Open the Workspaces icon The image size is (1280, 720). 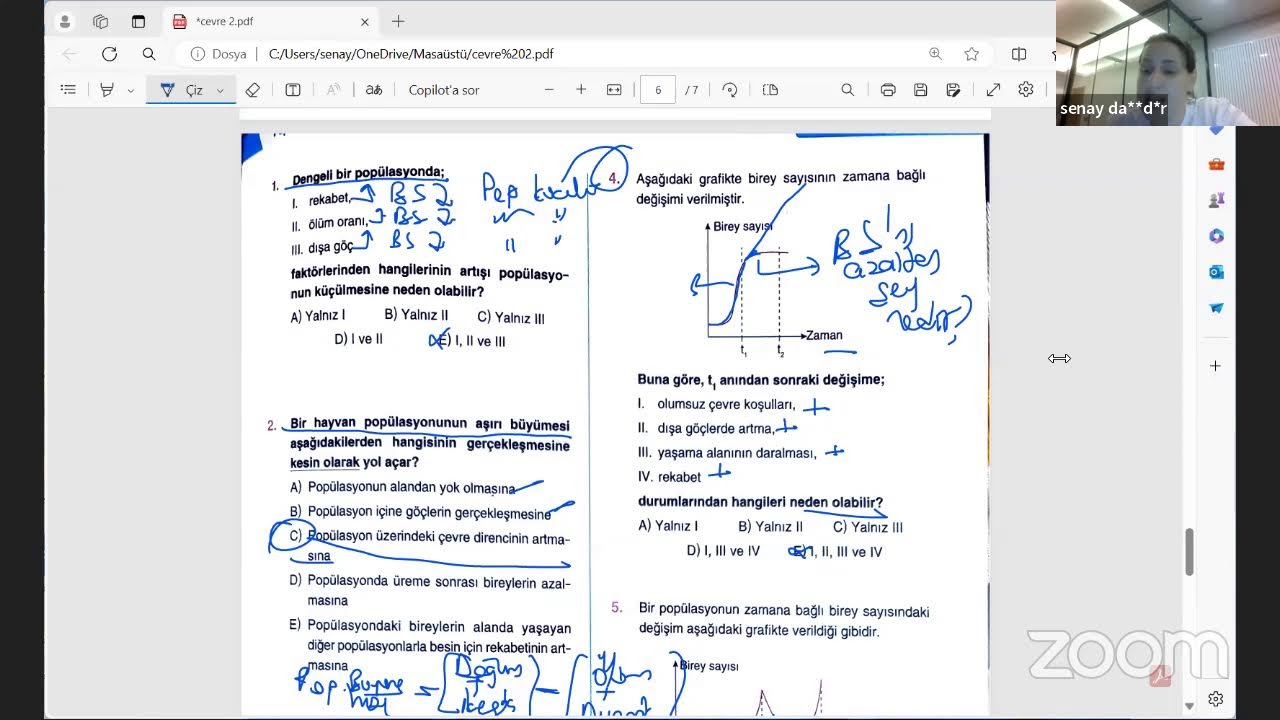(x=100, y=21)
